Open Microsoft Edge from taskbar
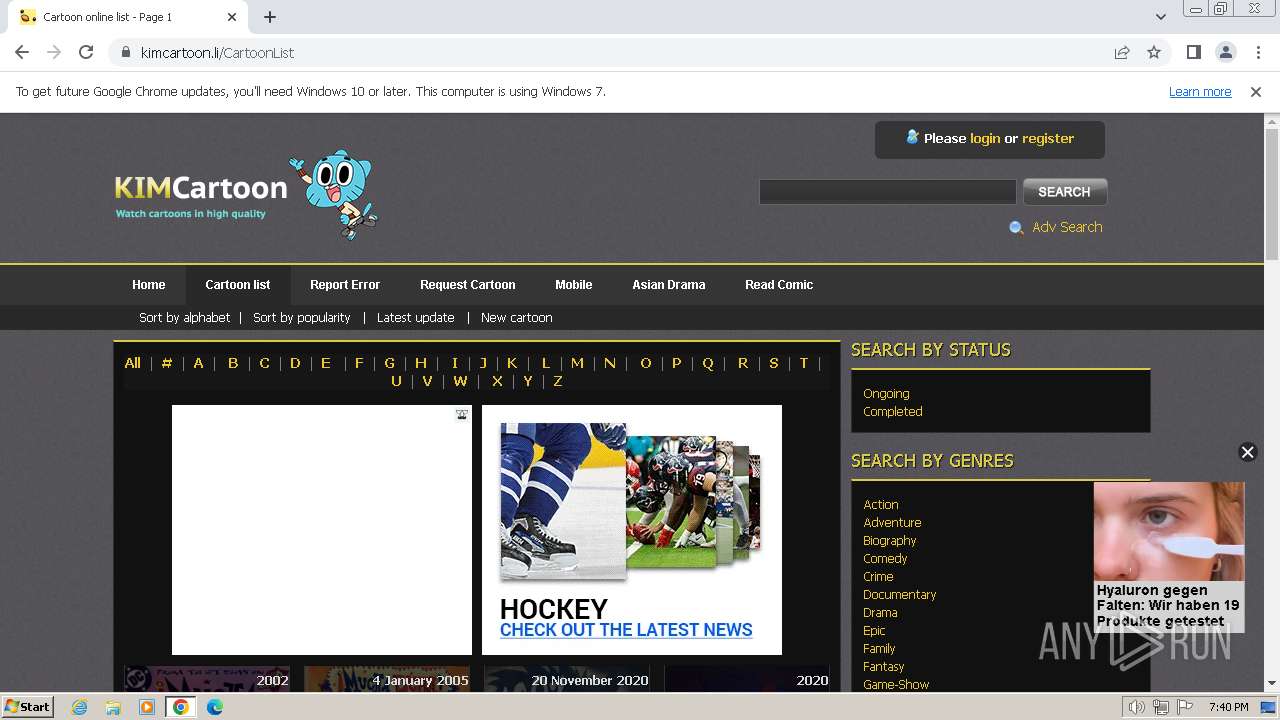Image resolution: width=1280 pixels, height=720 pixels. [215, 707]
